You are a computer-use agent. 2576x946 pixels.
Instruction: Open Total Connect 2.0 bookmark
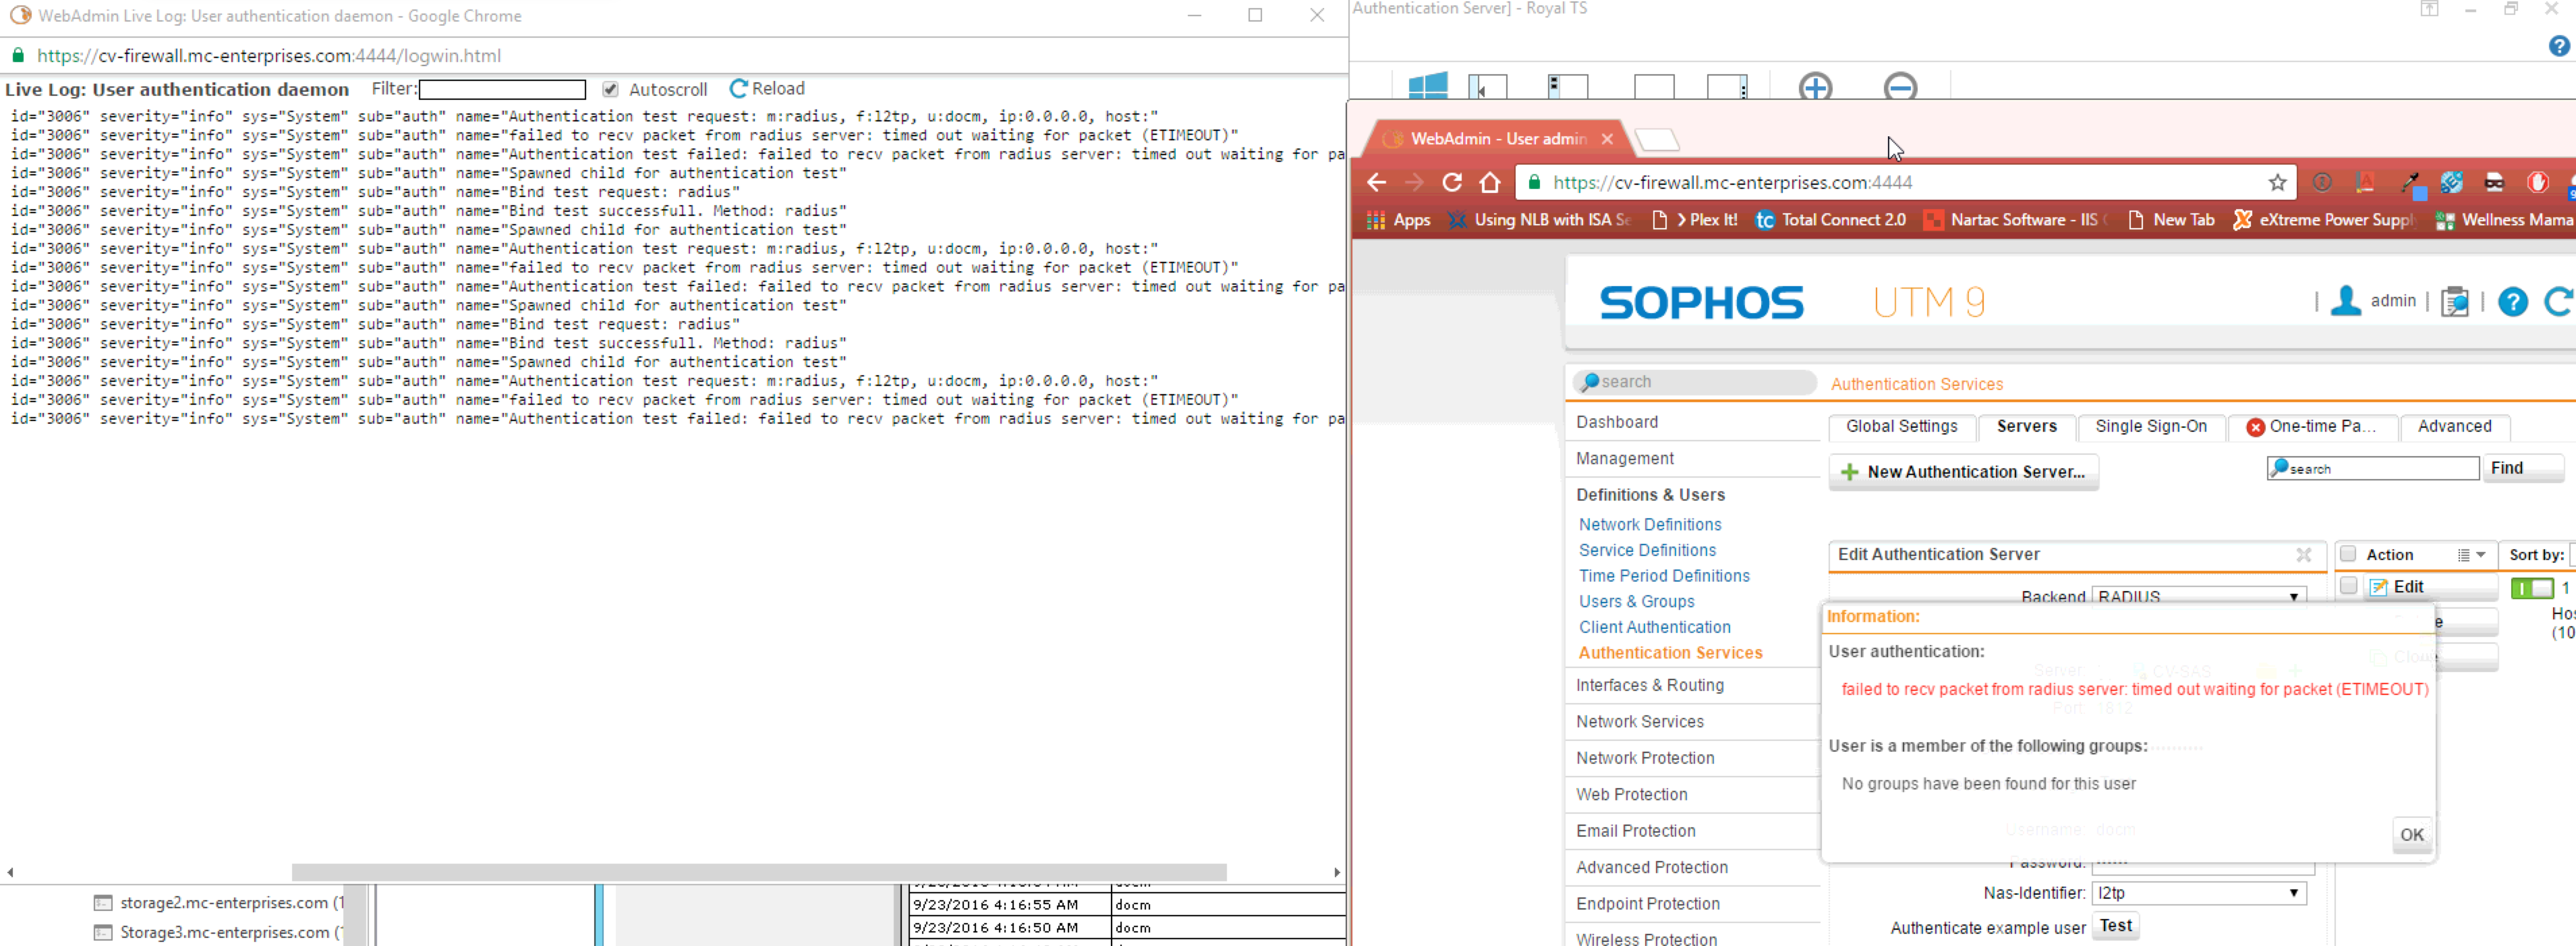click(x=1831, y=220)
